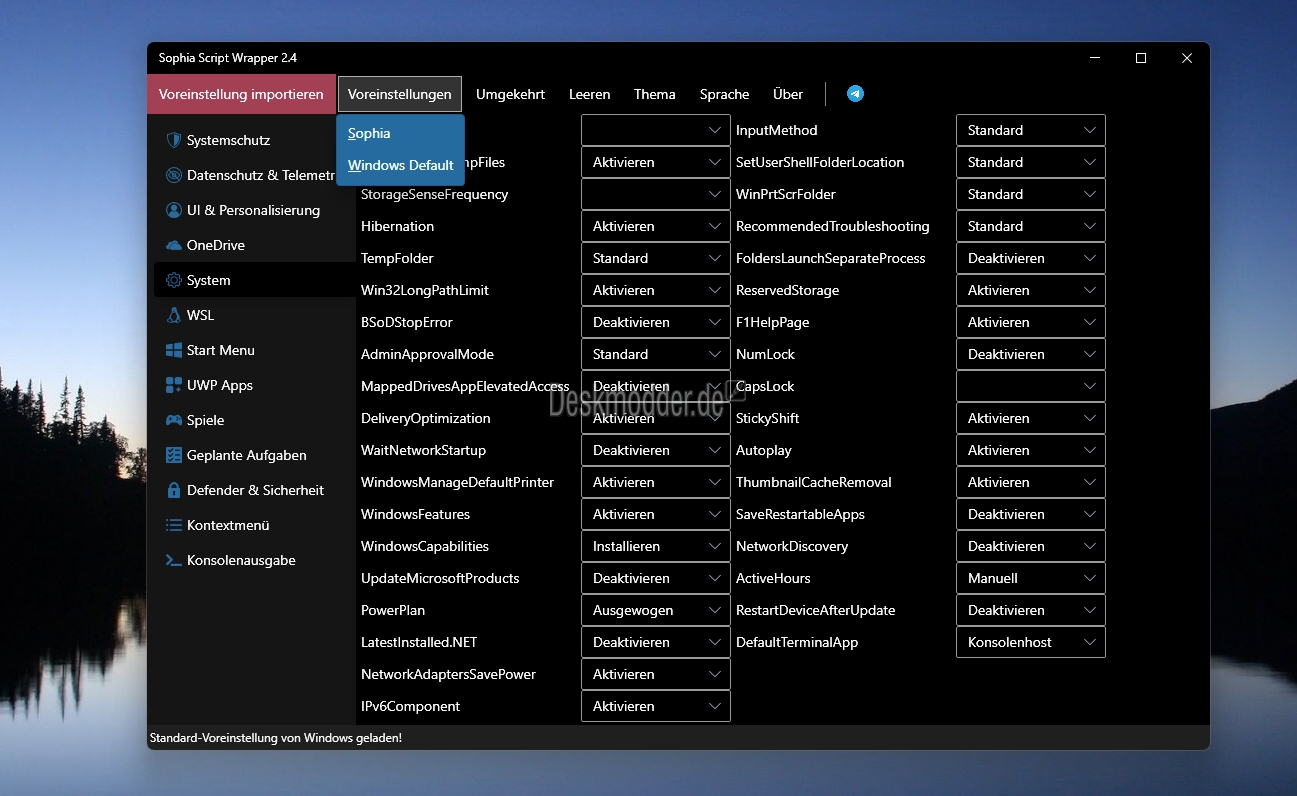Viewport: 1297px width, 796px height.
Task: Choose the Sophia preset from the dropdown menu
Action: 401,133
